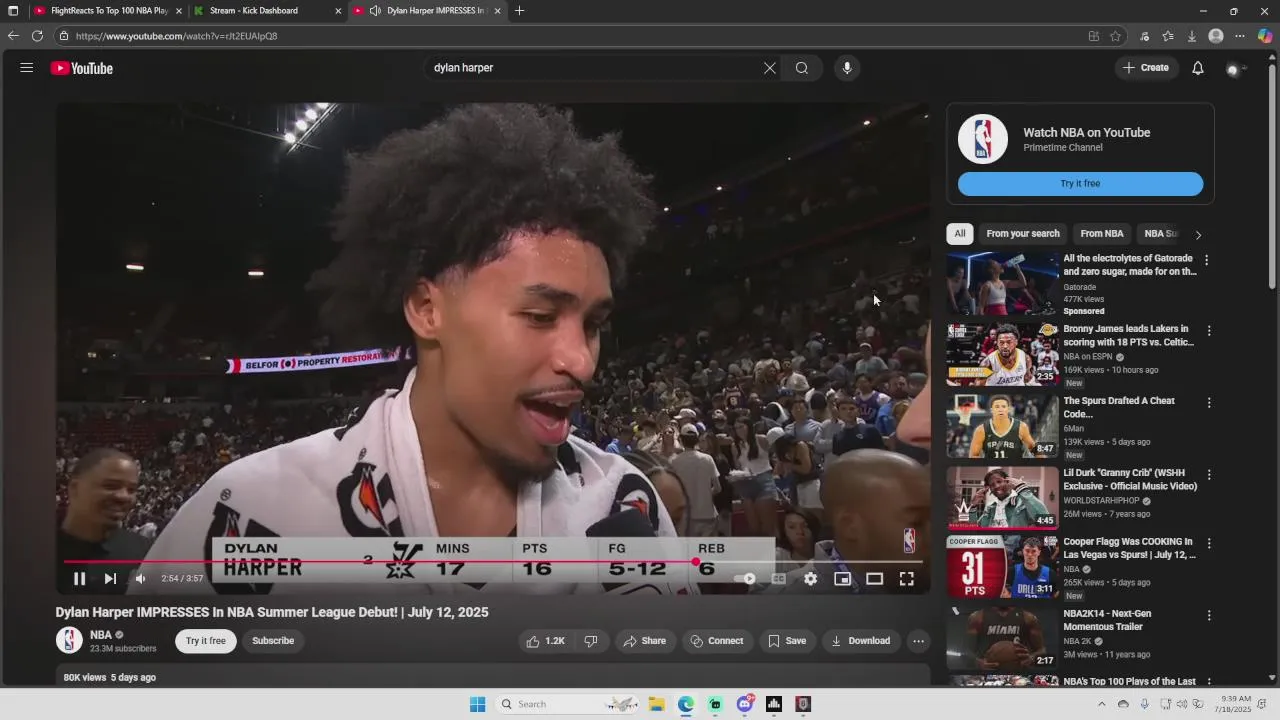Enter full screen mode
The image size is (1280, 720).
(907, 578)
